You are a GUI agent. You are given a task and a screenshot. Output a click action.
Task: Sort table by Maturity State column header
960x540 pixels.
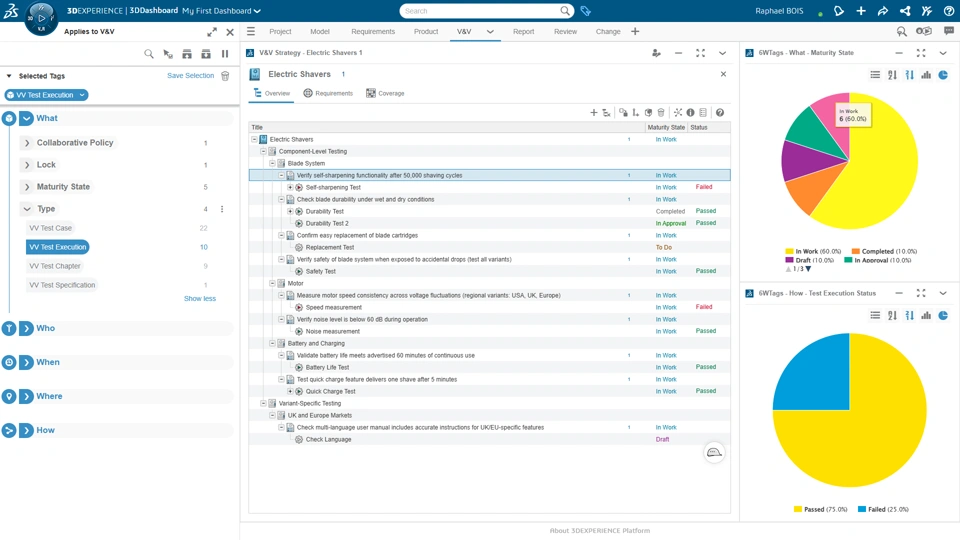point(666,127)
